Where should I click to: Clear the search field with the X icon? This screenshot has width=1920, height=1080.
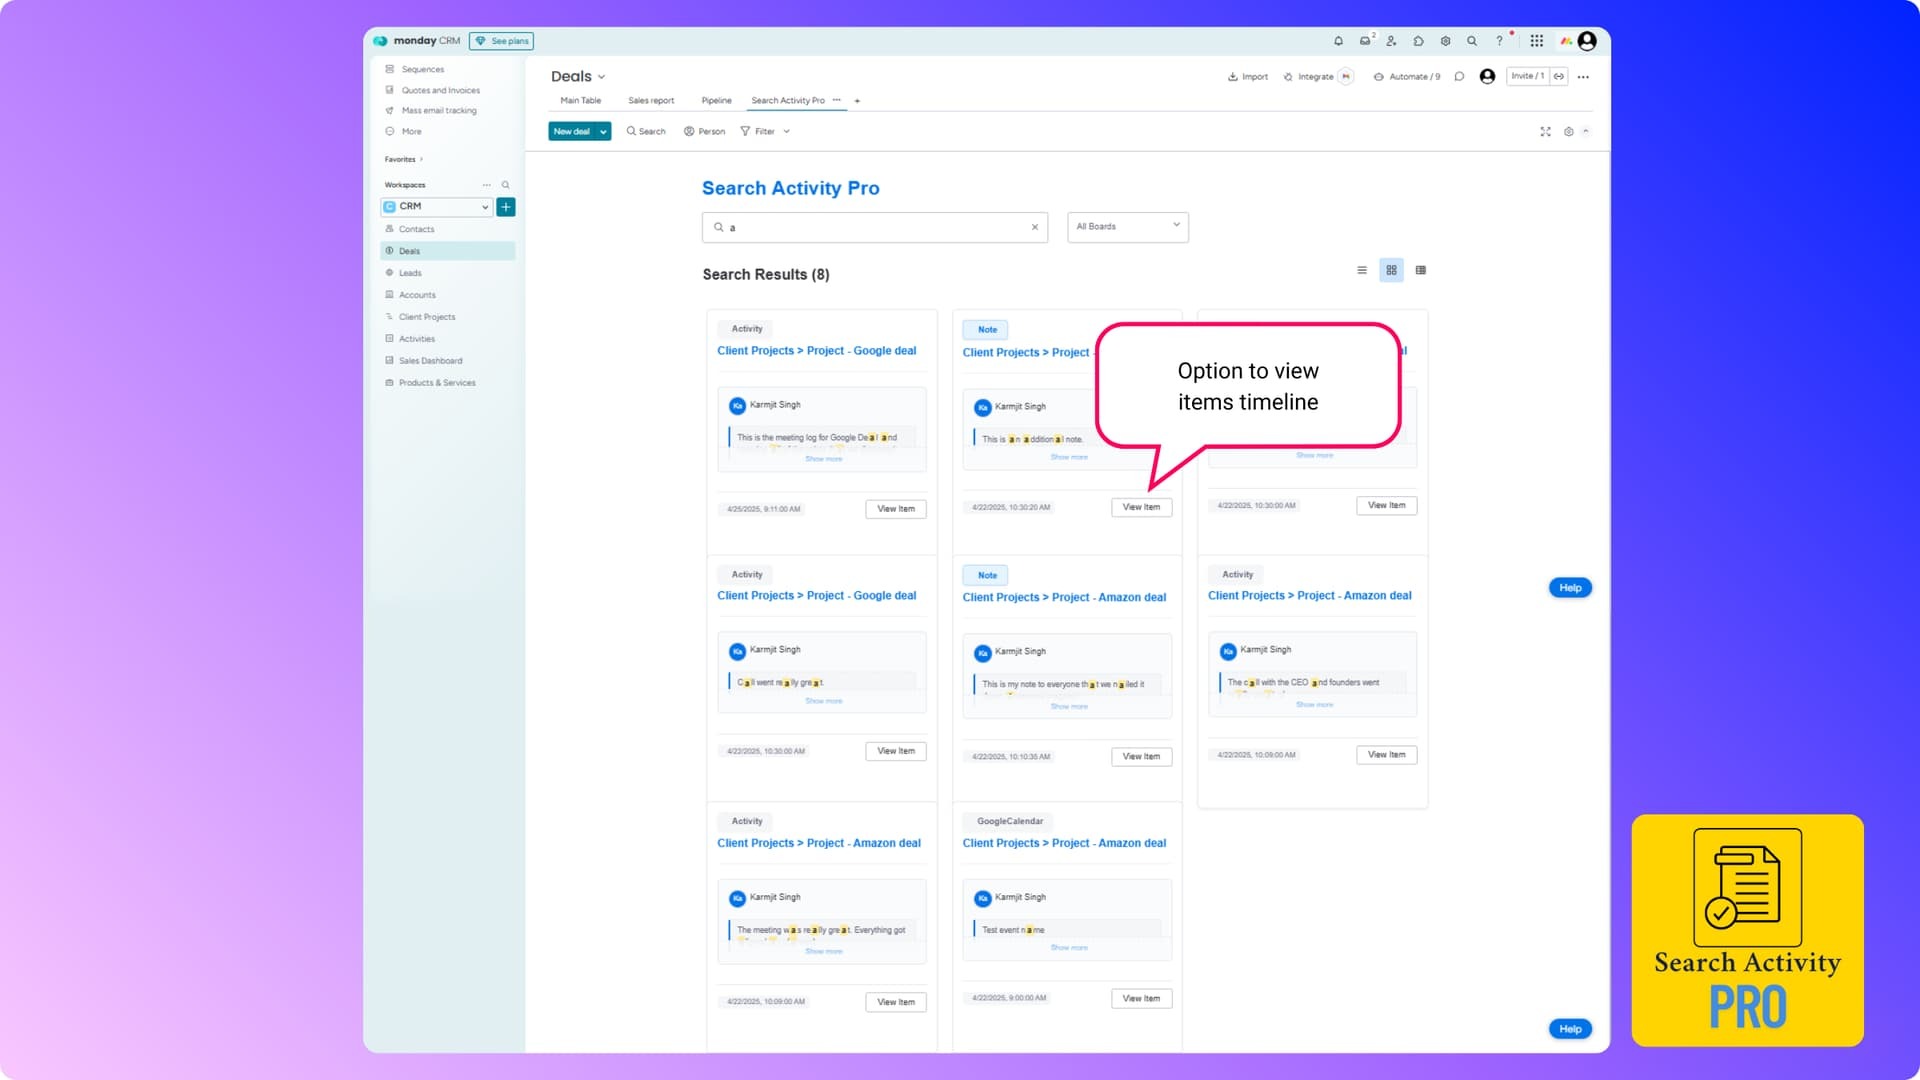point(1035,227)
